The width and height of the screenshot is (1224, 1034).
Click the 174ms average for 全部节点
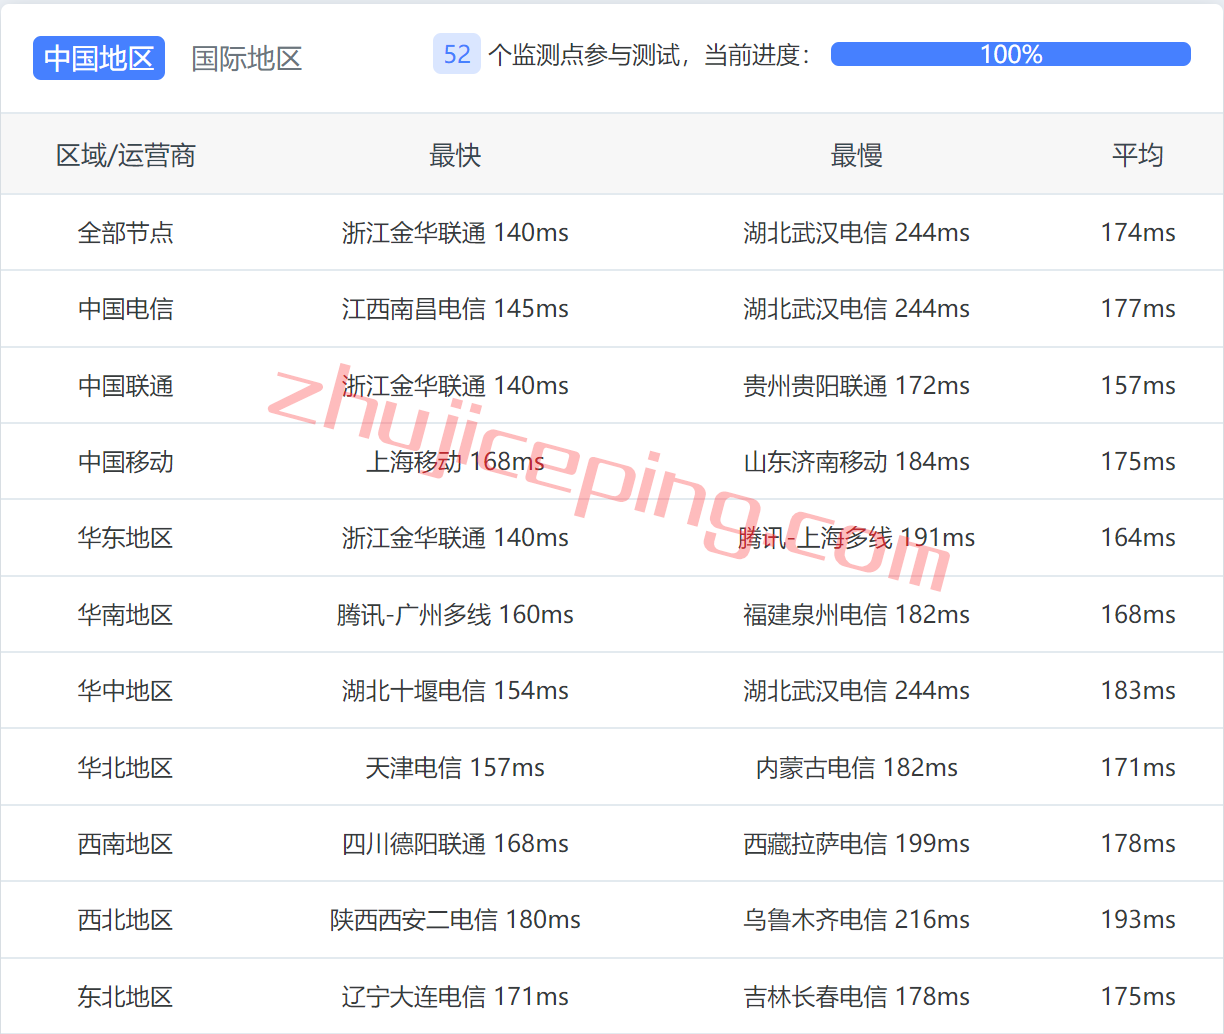click(1138, 232)
